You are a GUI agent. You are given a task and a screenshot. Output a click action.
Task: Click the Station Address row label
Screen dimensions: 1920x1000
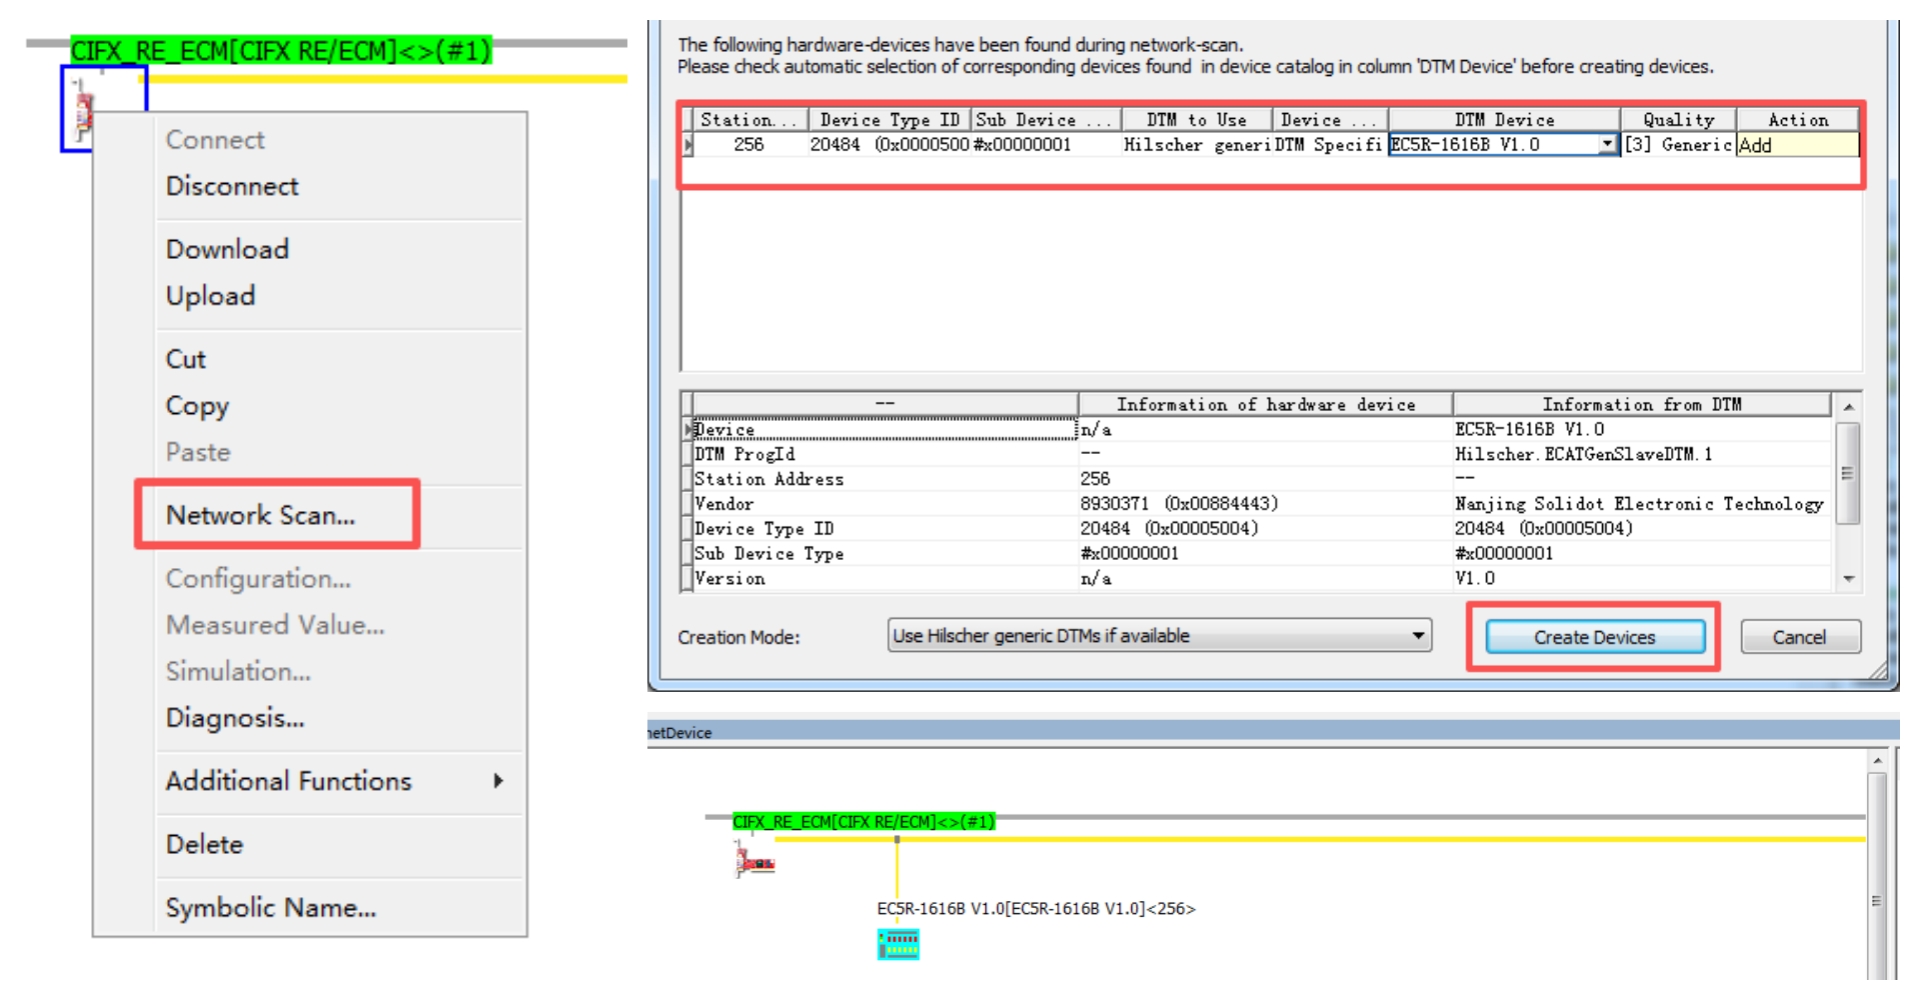(x=769, y=479)
